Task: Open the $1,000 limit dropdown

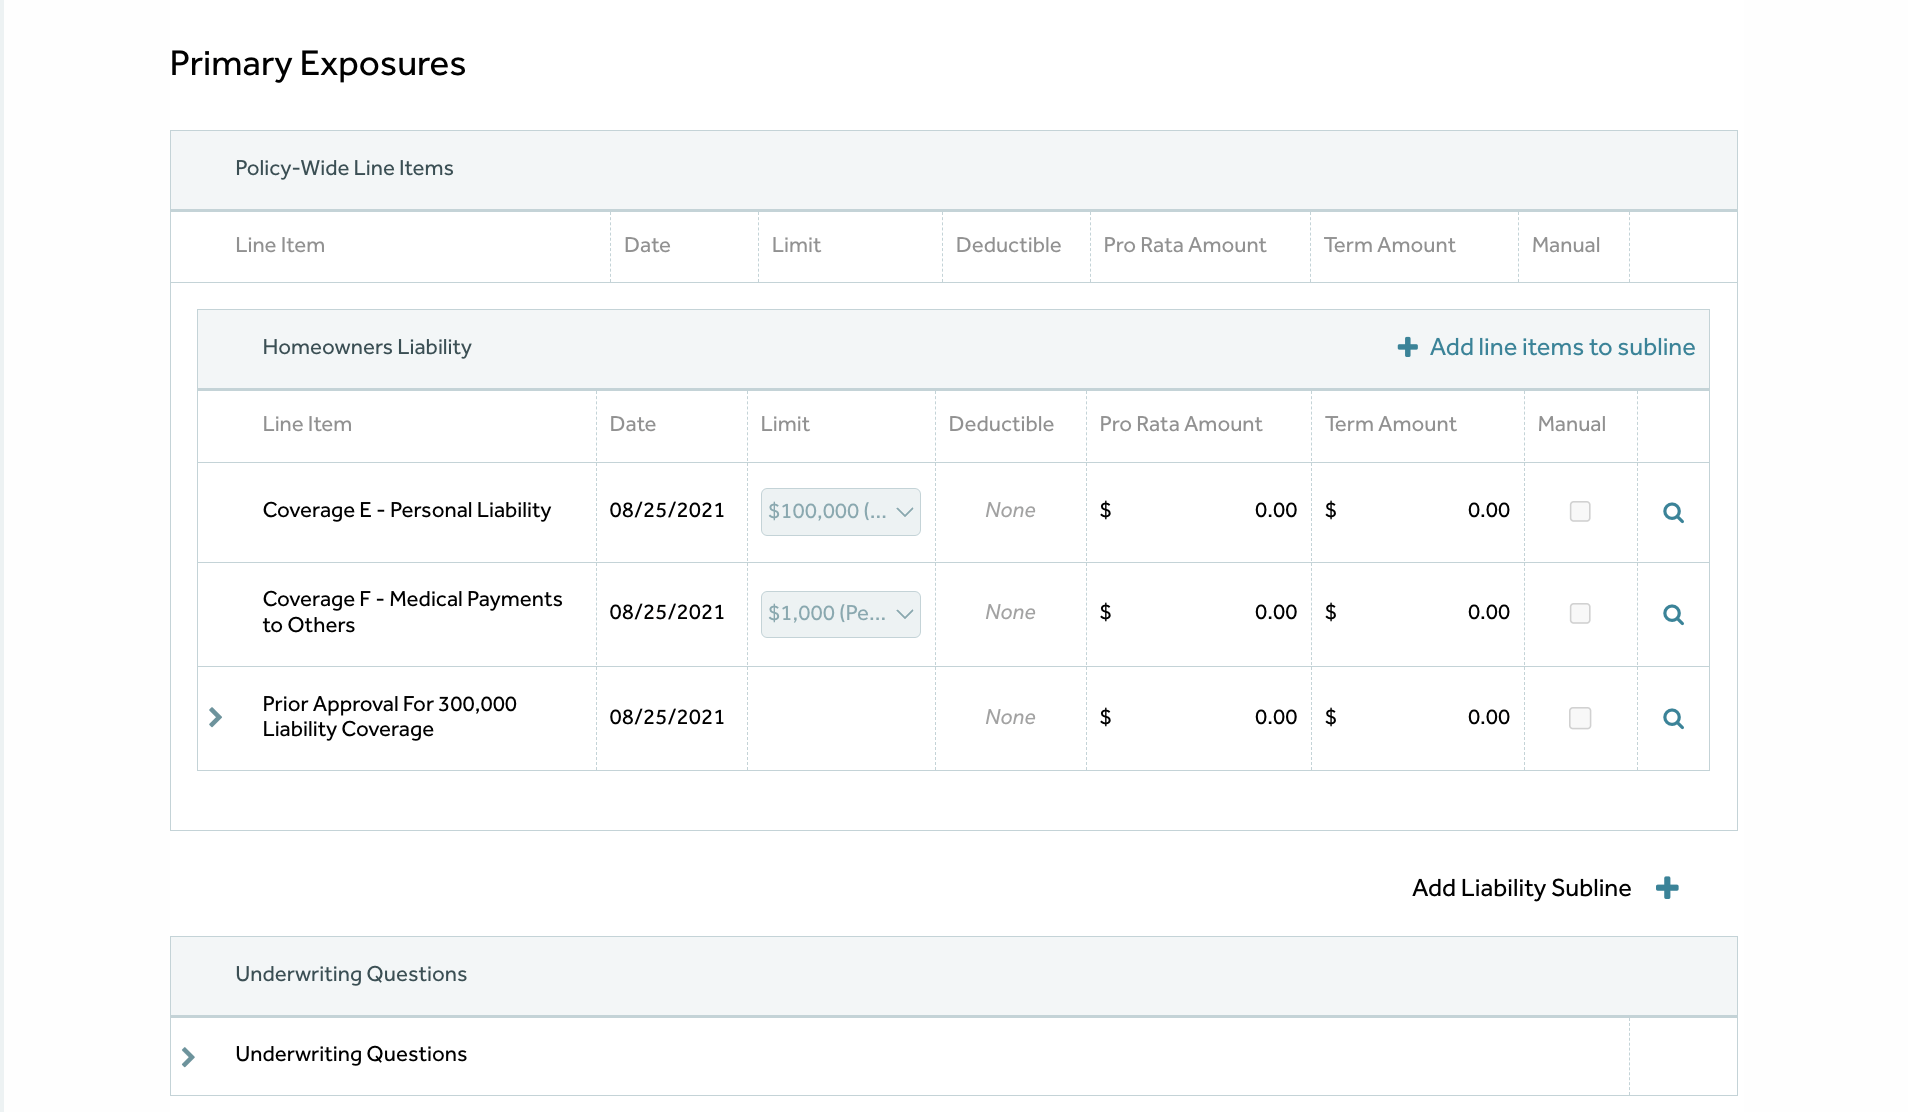Action: click(x=840, y=613)
